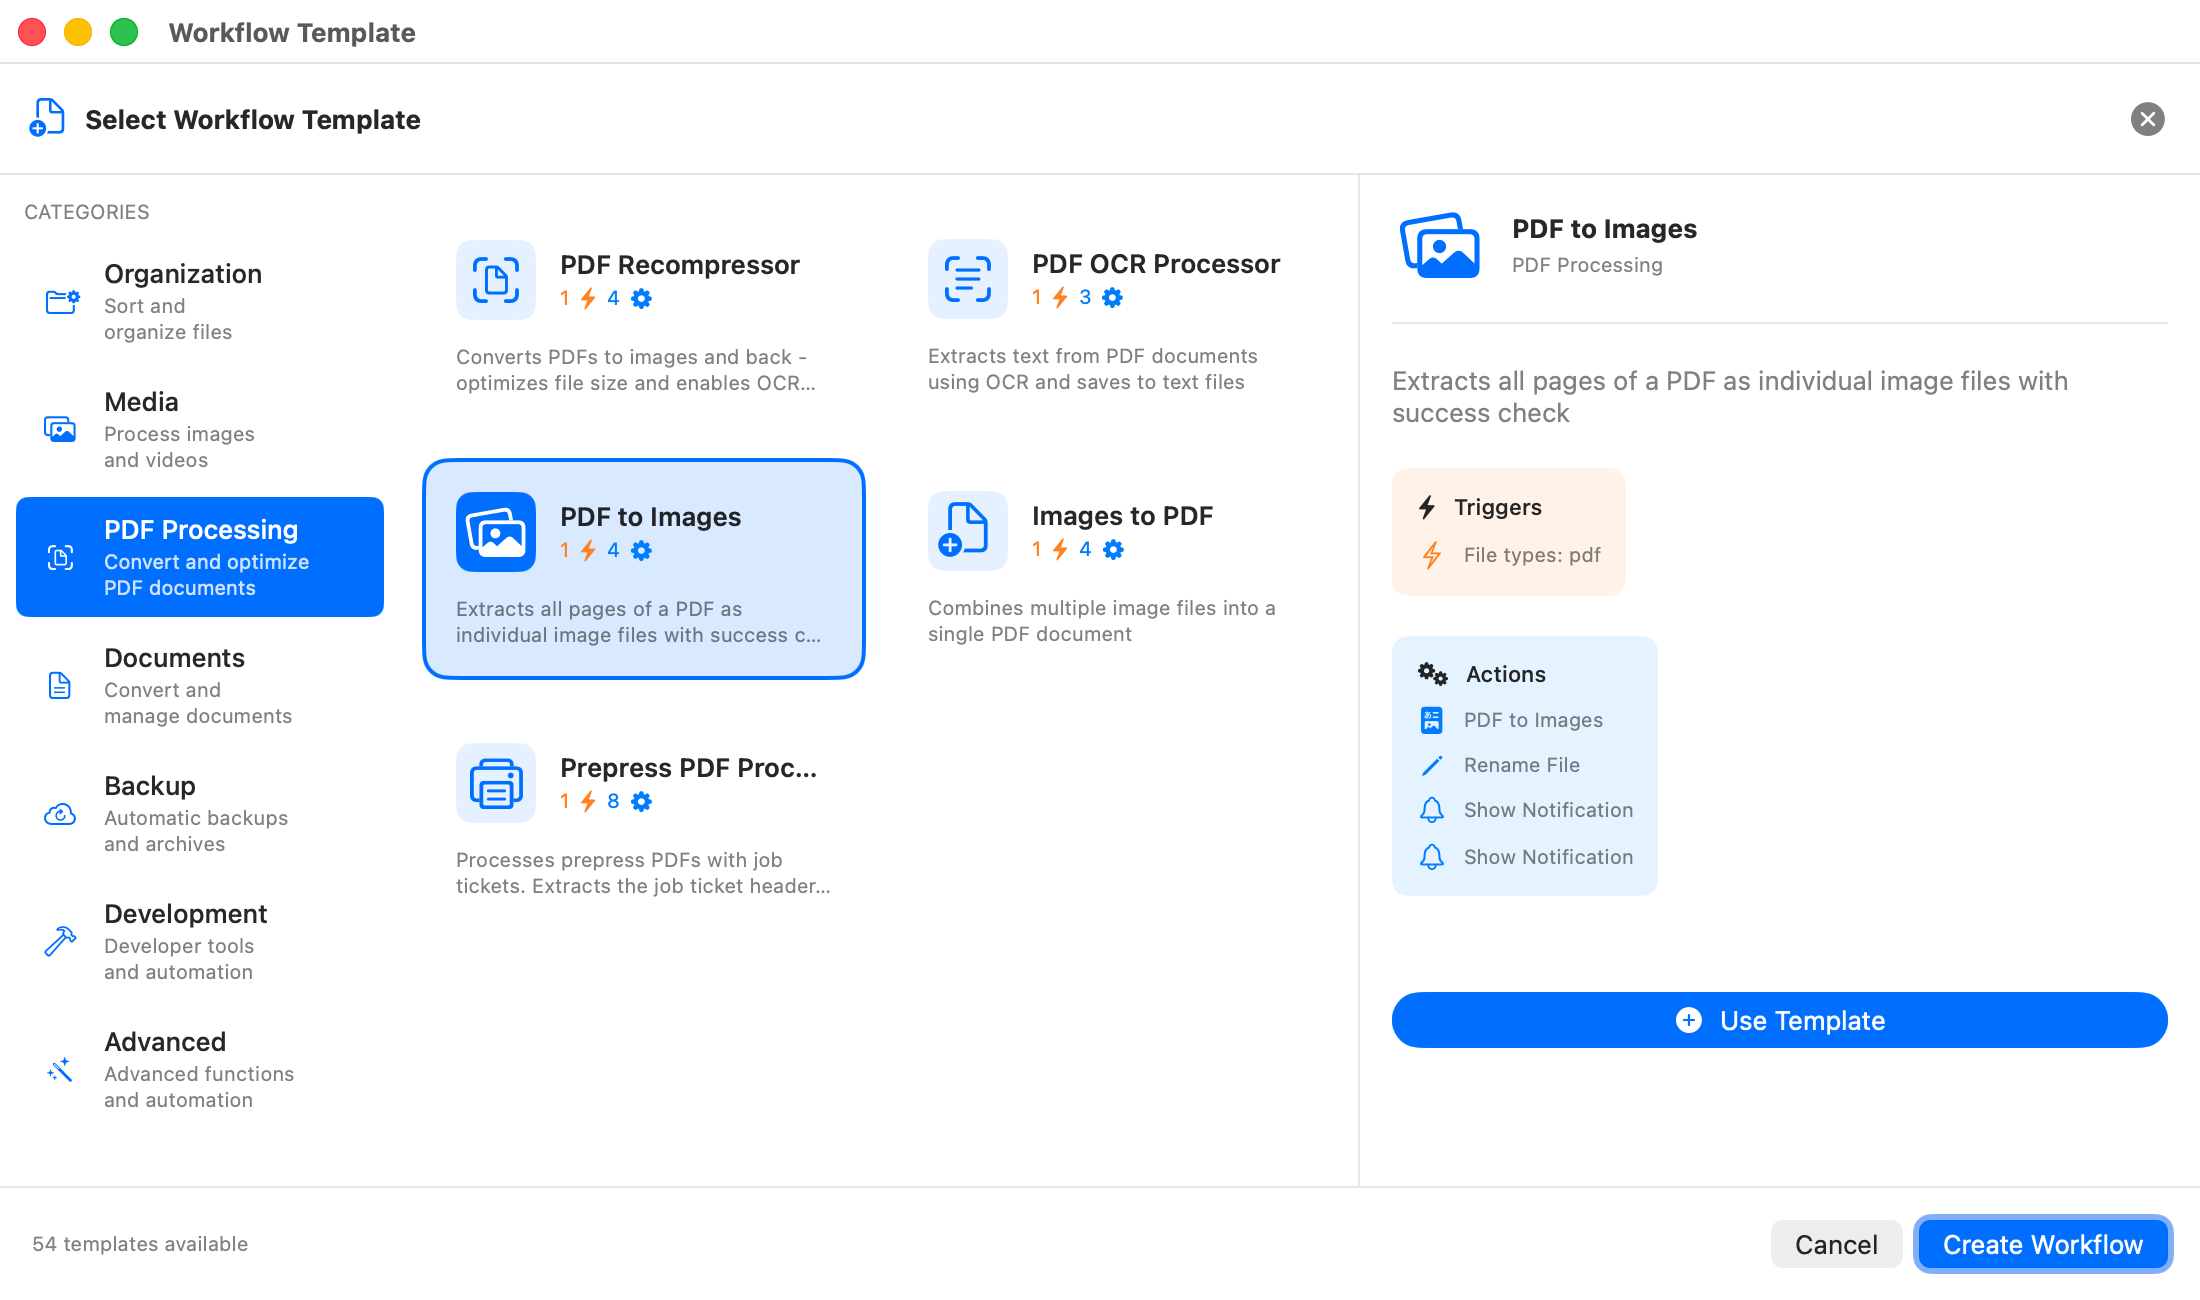Click the Use Template button
The width and height of the screenshot is (2200, 1300).
point(1779,1020)
